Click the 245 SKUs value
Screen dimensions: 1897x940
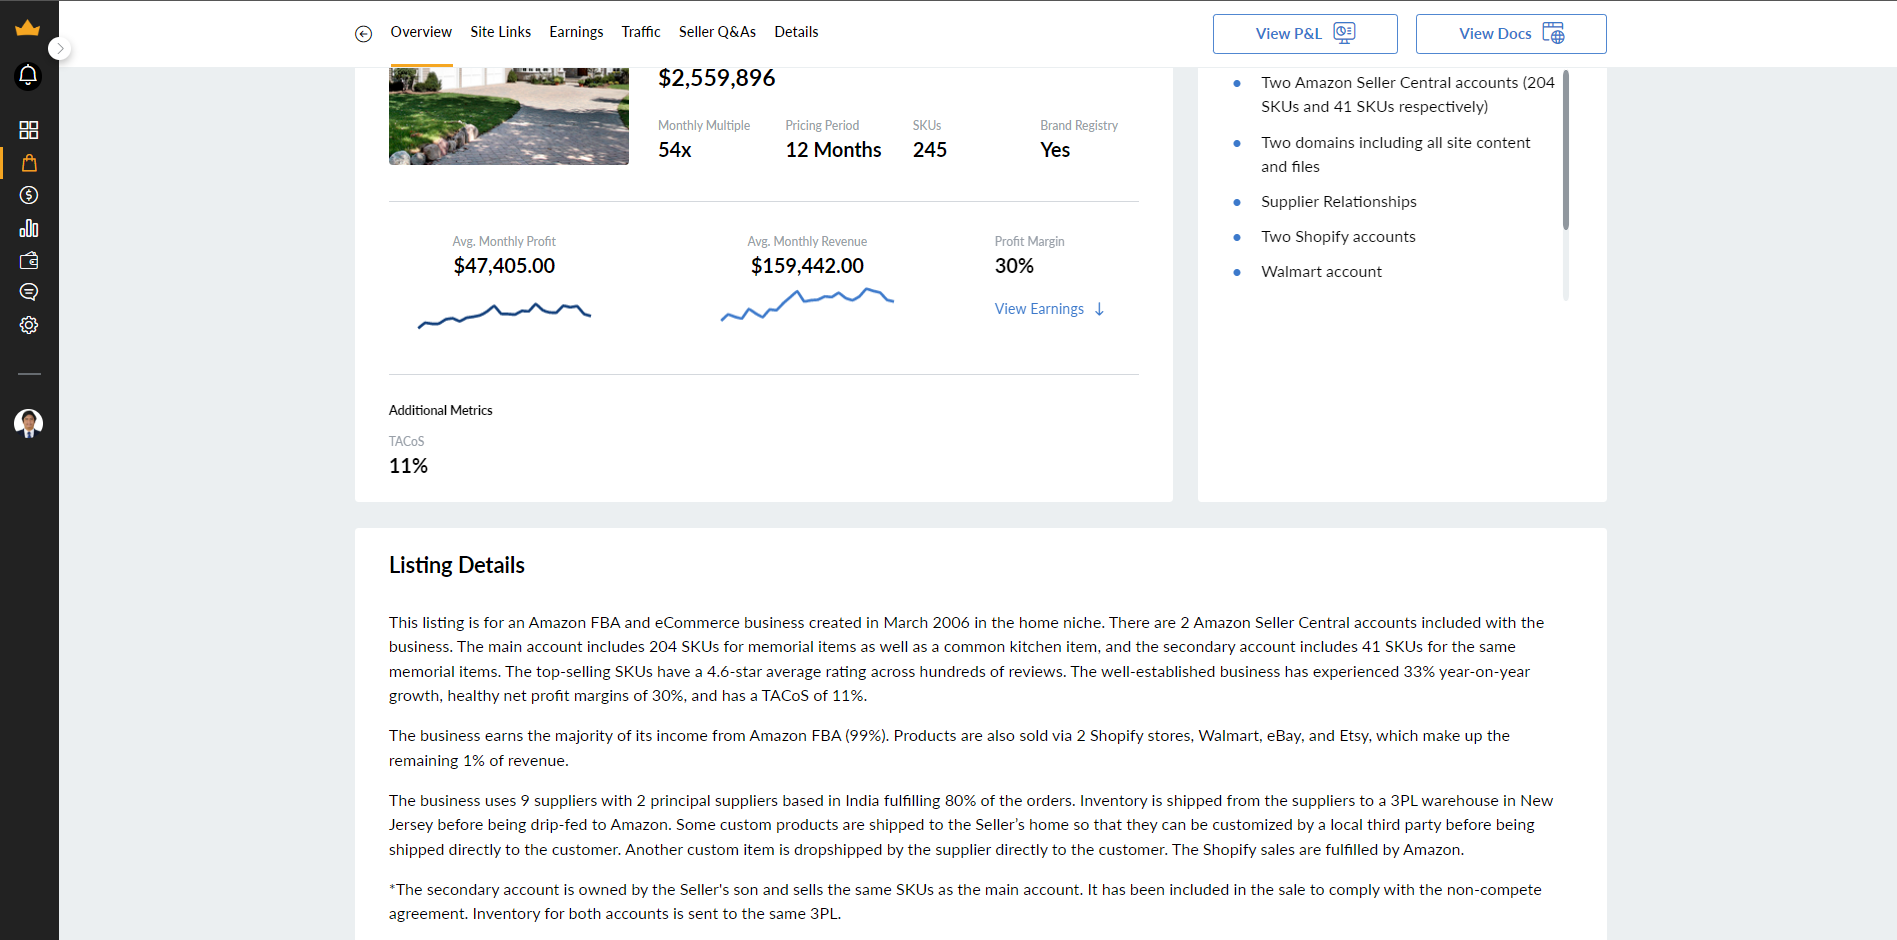[929, 150]
